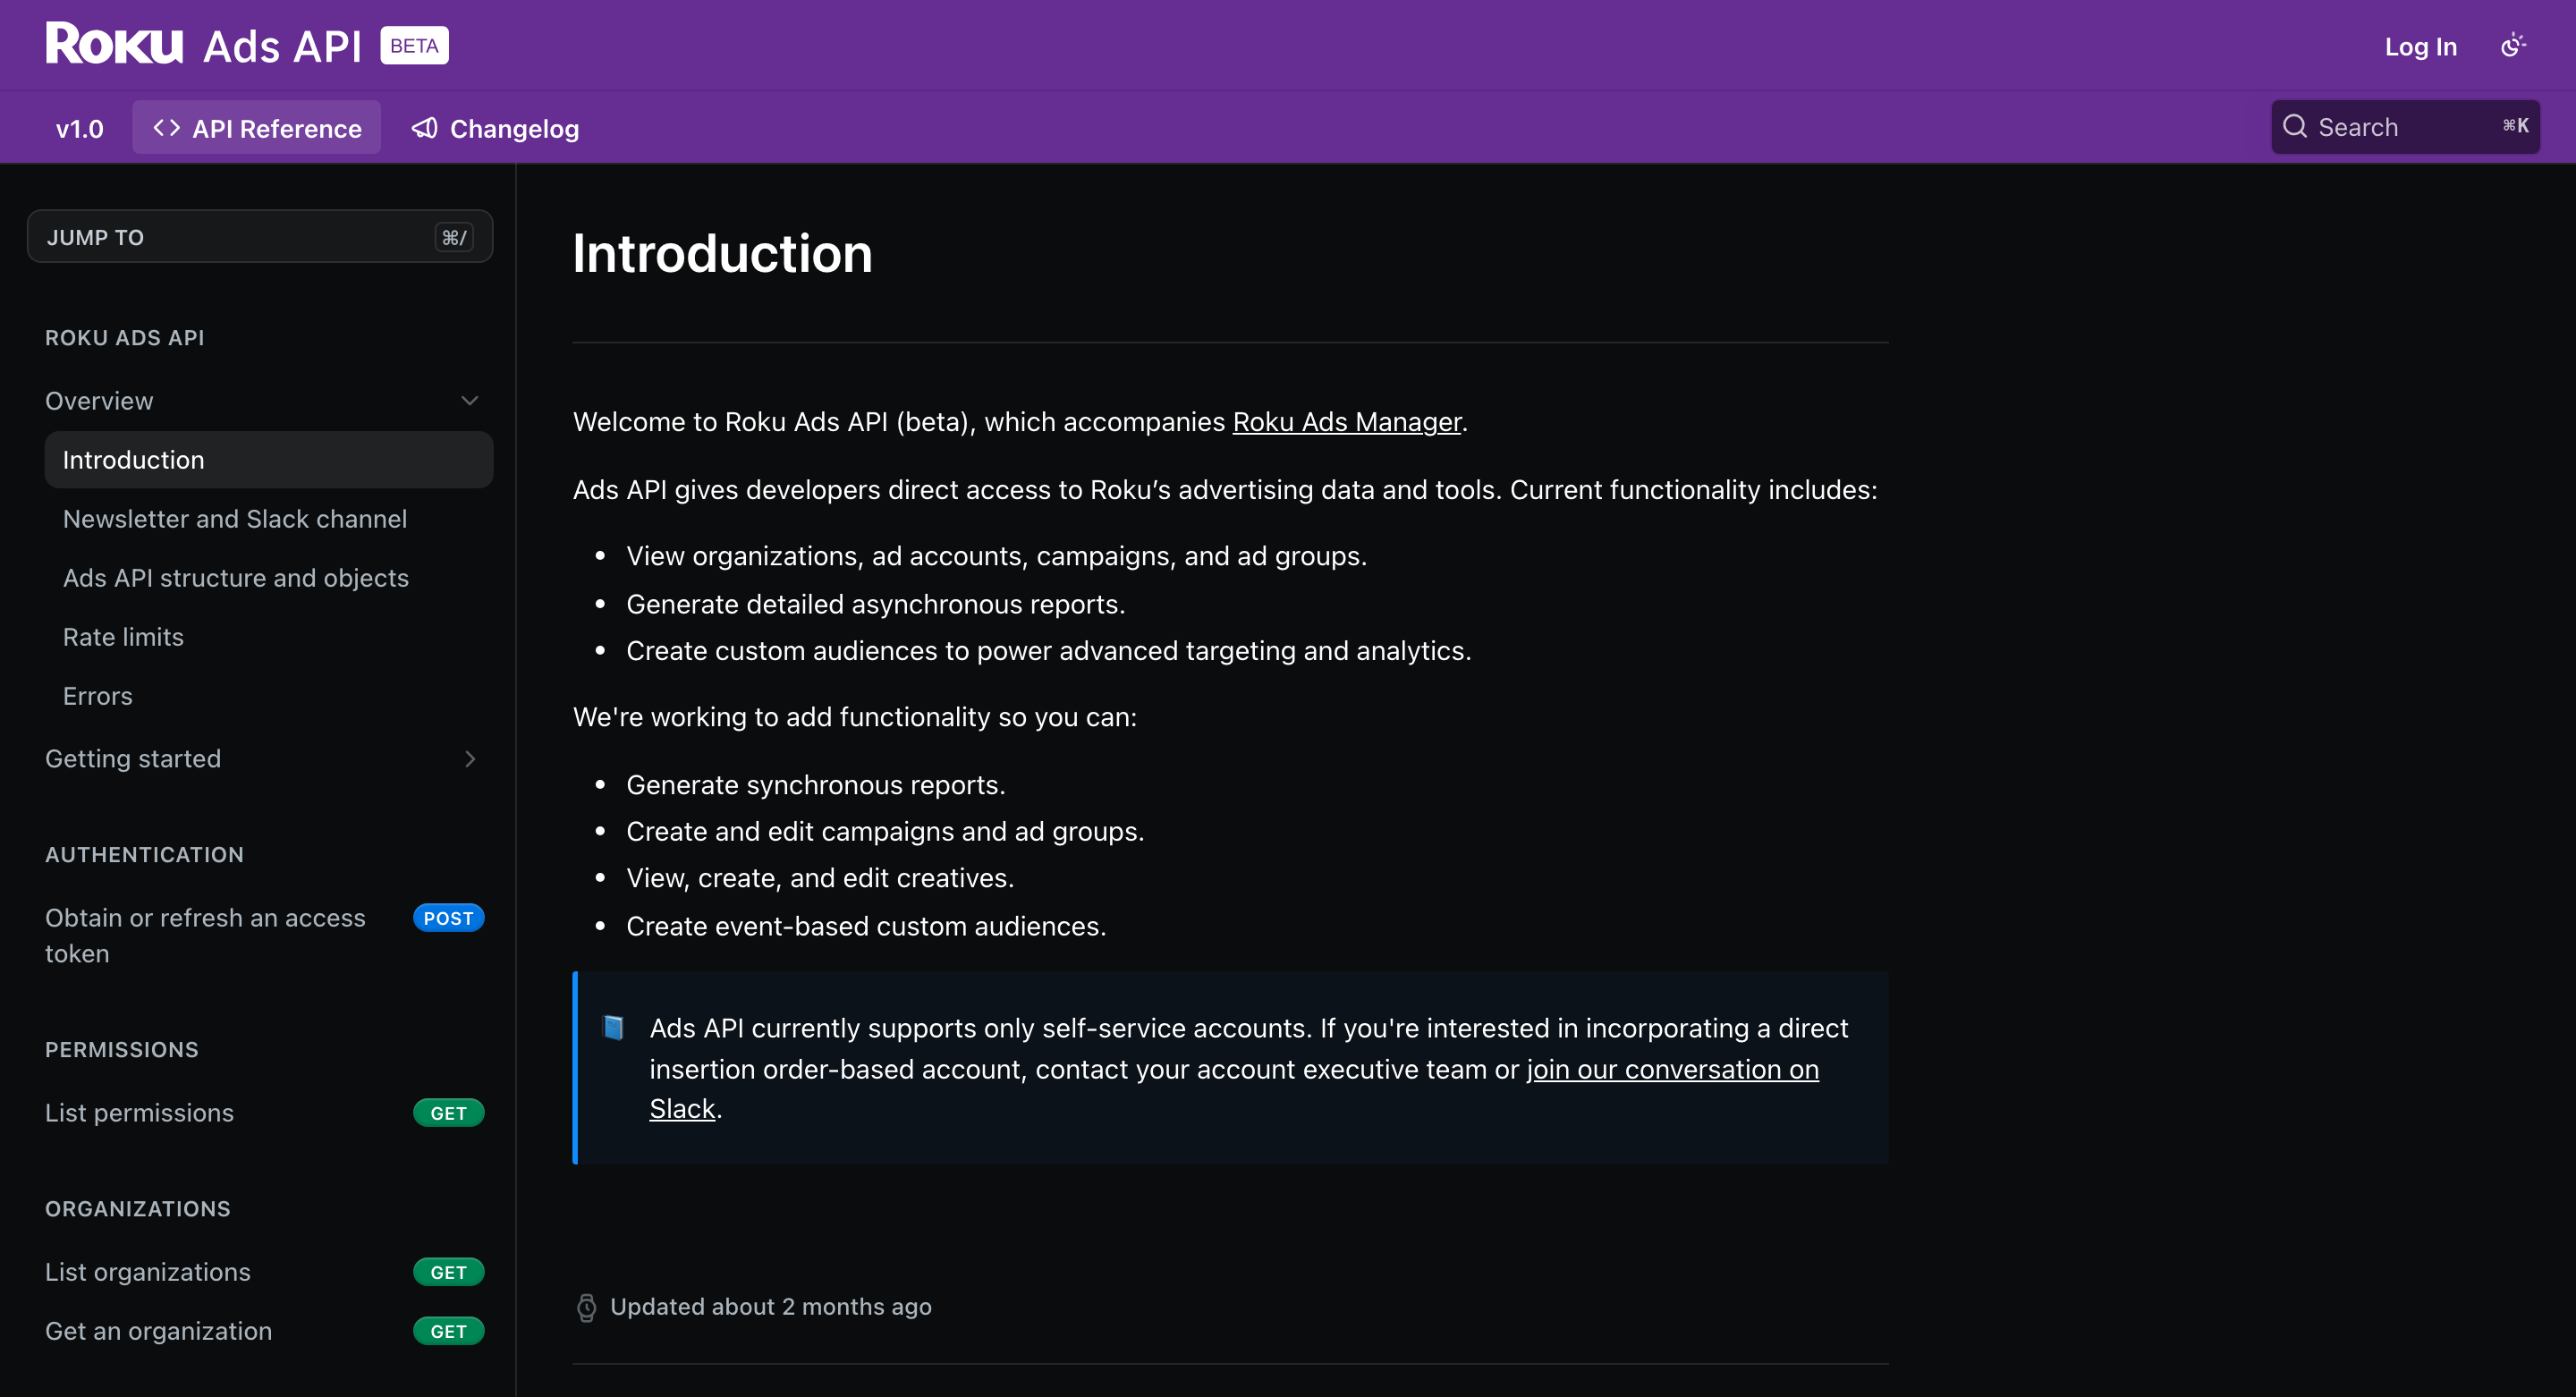Click the clock icon beside Updated

coord(587,1307)
